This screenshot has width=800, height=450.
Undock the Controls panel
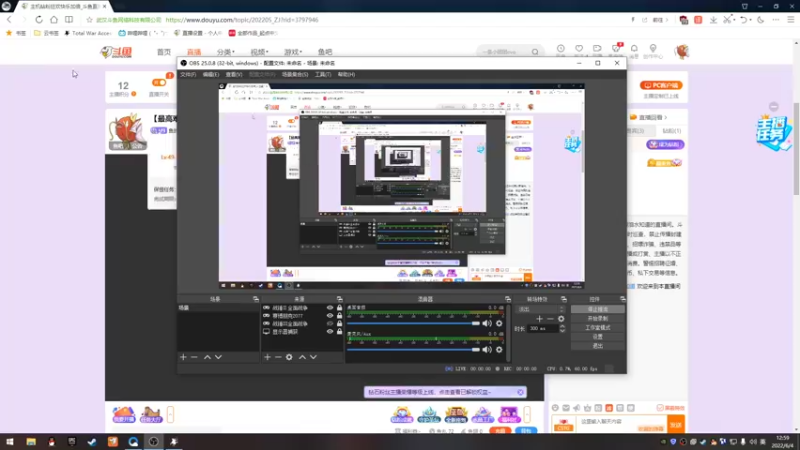click(x=622, y=299)
